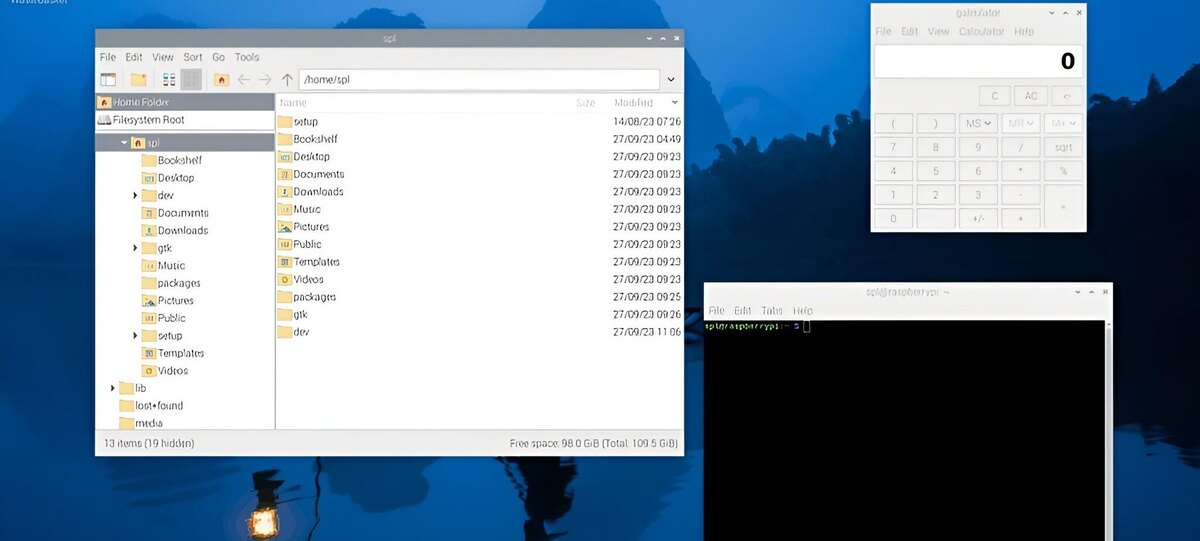Open the View menu in the file manager
1200x541 pixels.
pos(163,58)
